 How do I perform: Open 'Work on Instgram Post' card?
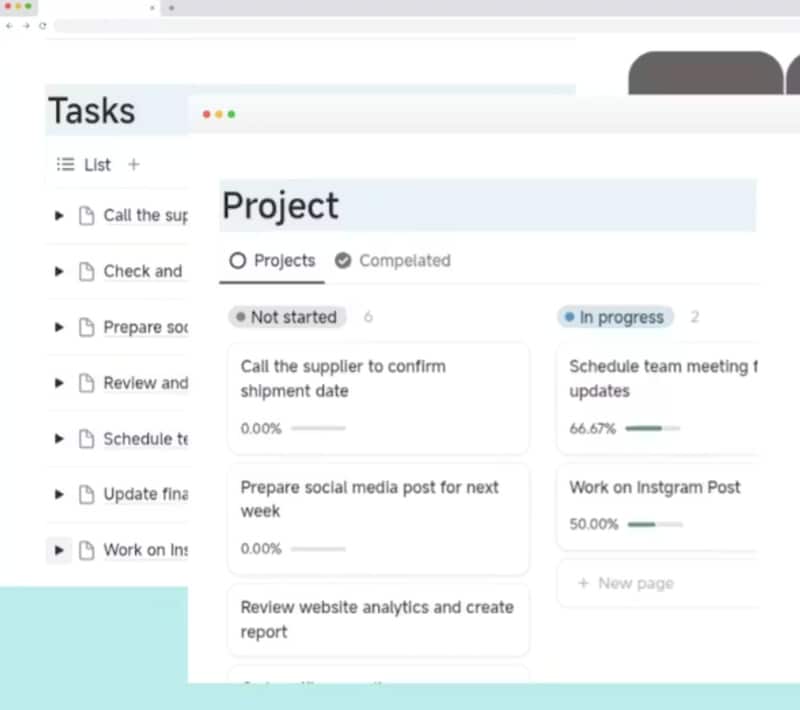[x=655, y=487]
